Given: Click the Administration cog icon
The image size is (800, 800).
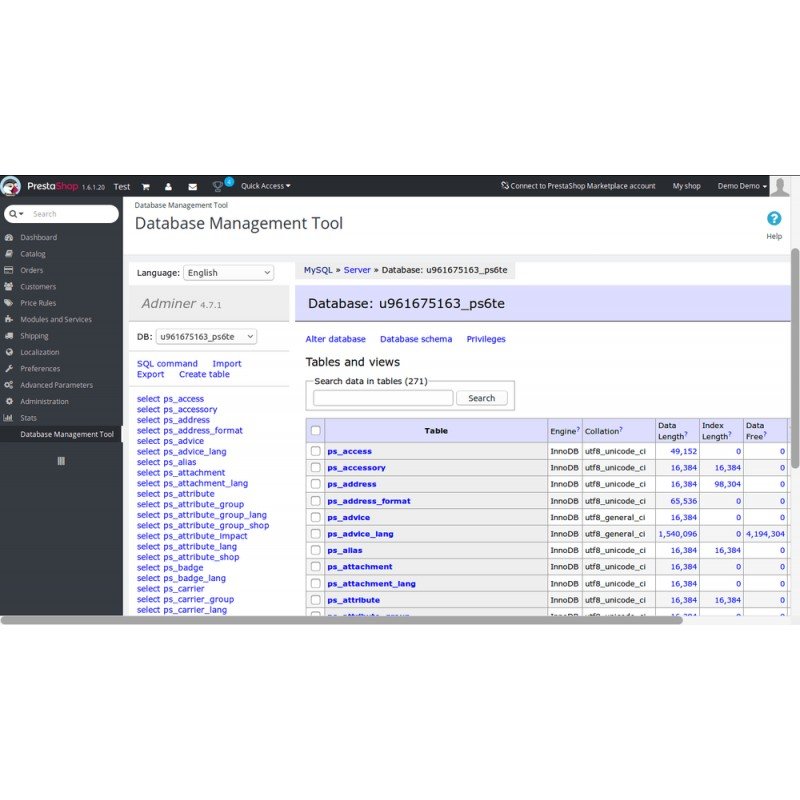Looking at the screenshot, I should [9, 401].
